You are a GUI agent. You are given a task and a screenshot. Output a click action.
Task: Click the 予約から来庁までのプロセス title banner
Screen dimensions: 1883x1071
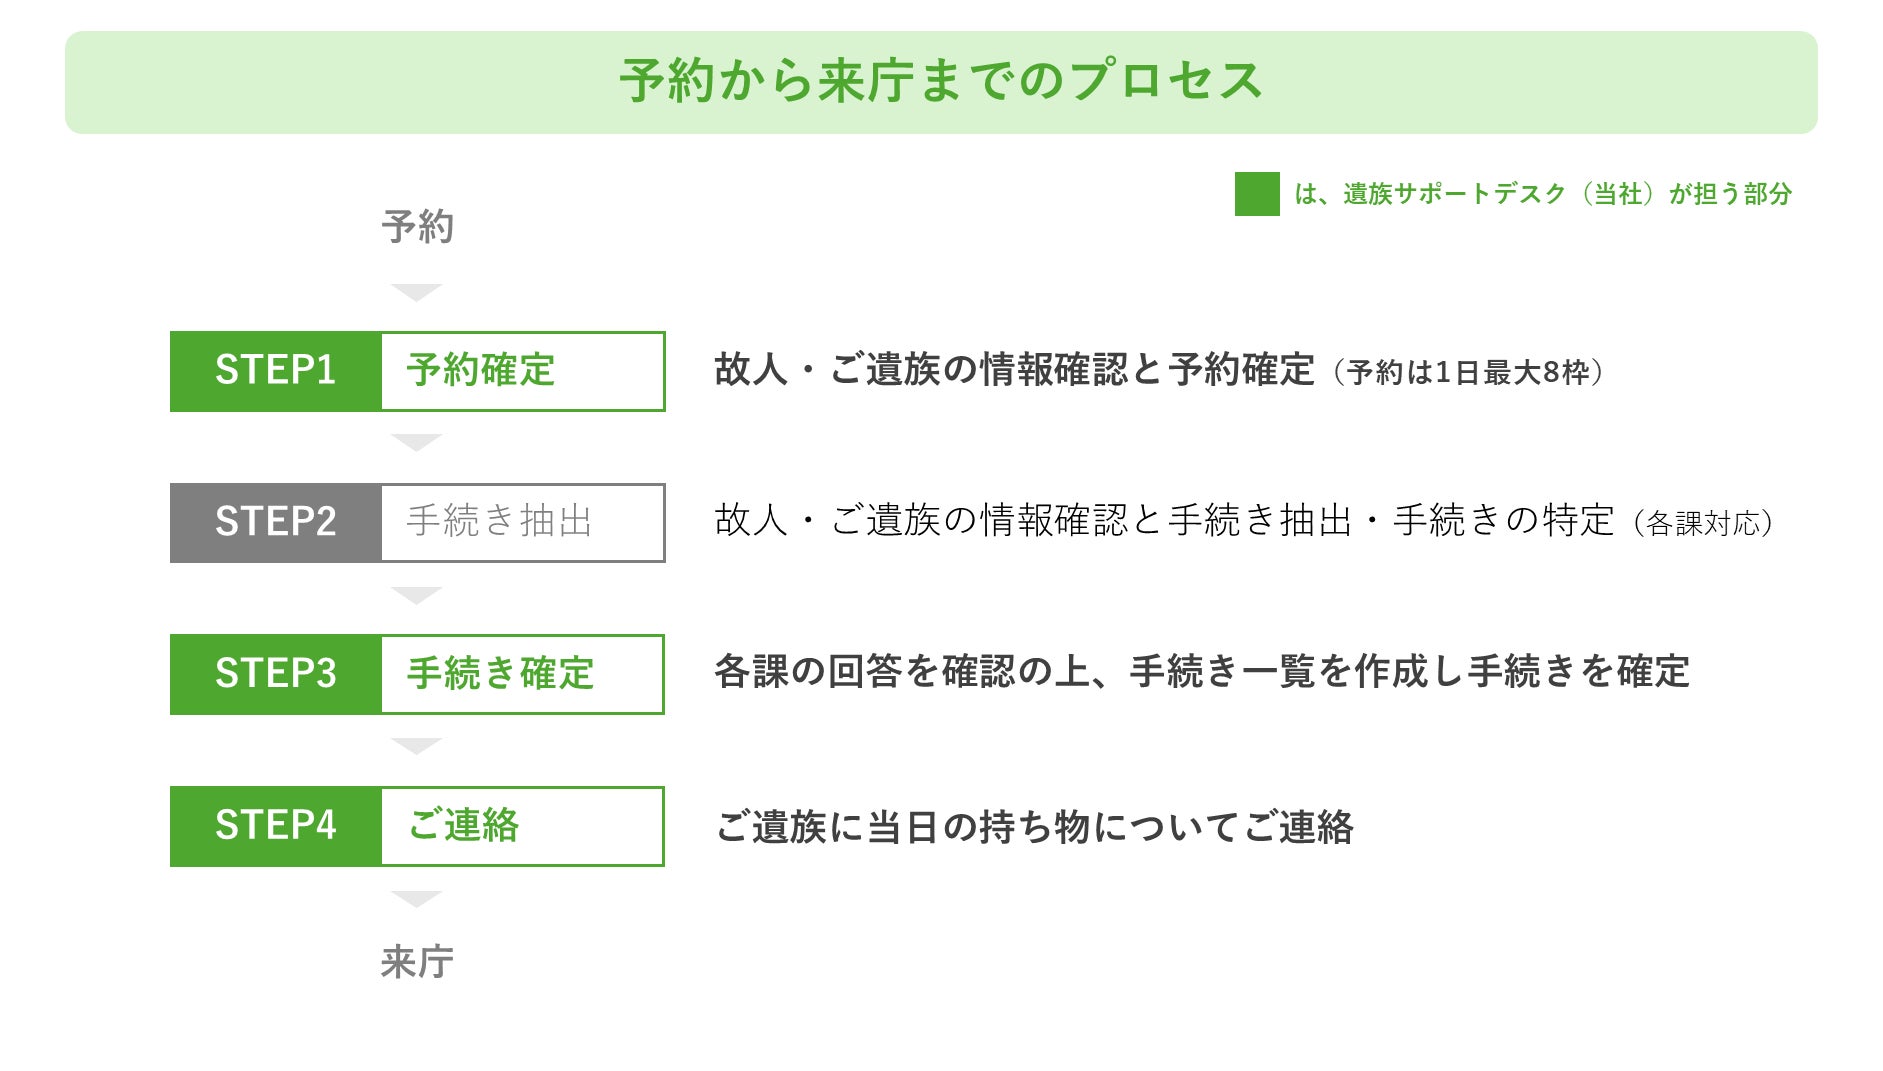pyautogui.click(x=941, y=82)
